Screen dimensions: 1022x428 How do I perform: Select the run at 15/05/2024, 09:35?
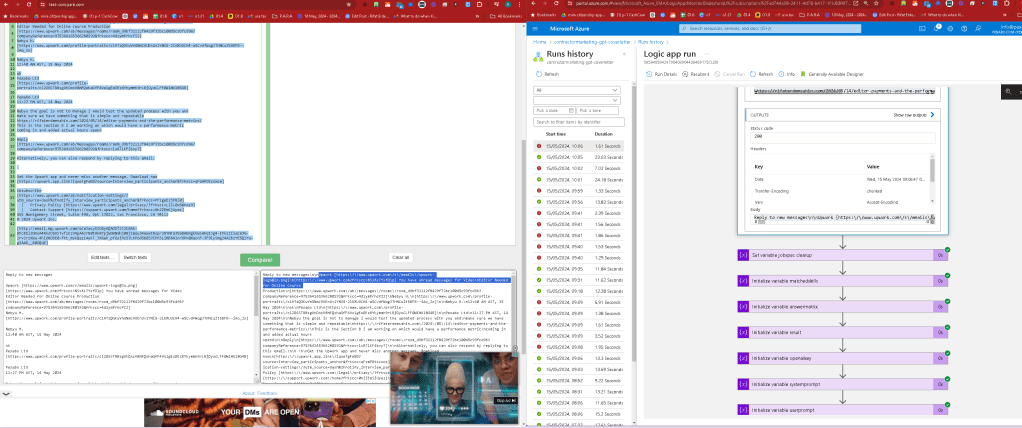pos(580,268)
